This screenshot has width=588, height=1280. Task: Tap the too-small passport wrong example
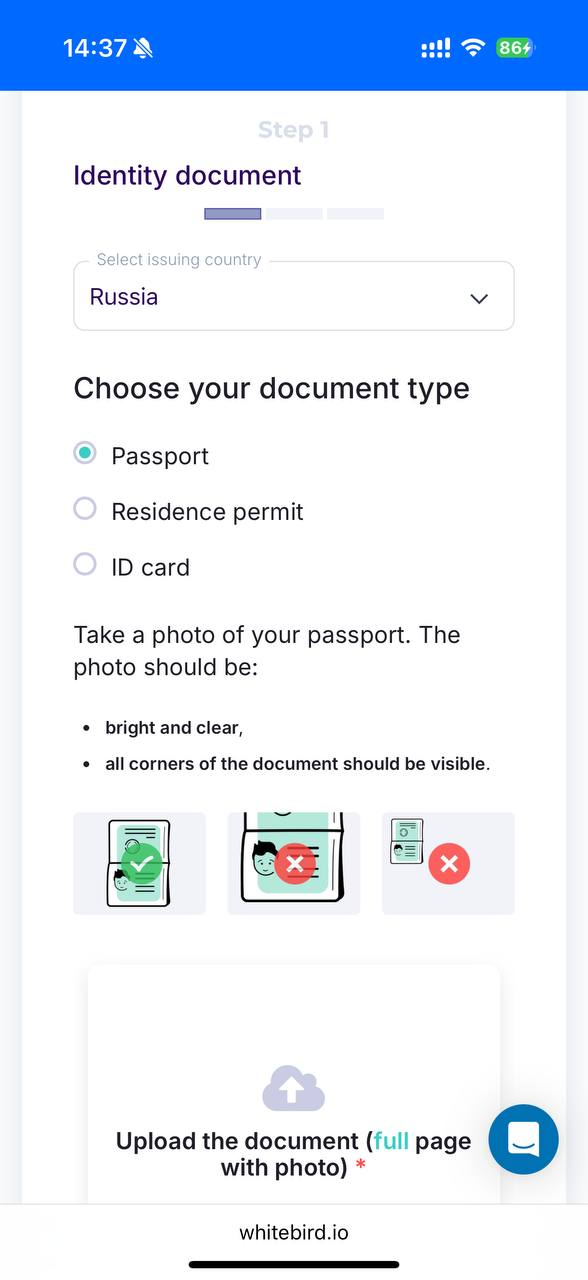coord(448,863)
